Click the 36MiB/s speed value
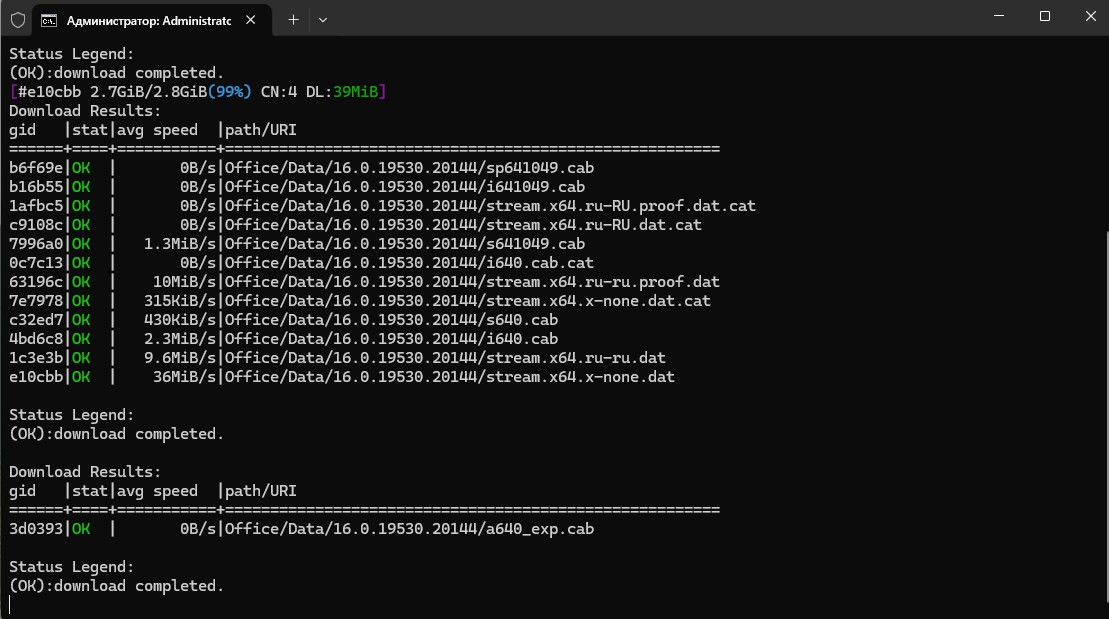Image resolution: width=1109 pixels, height=619 pixels. coord(184,377)
